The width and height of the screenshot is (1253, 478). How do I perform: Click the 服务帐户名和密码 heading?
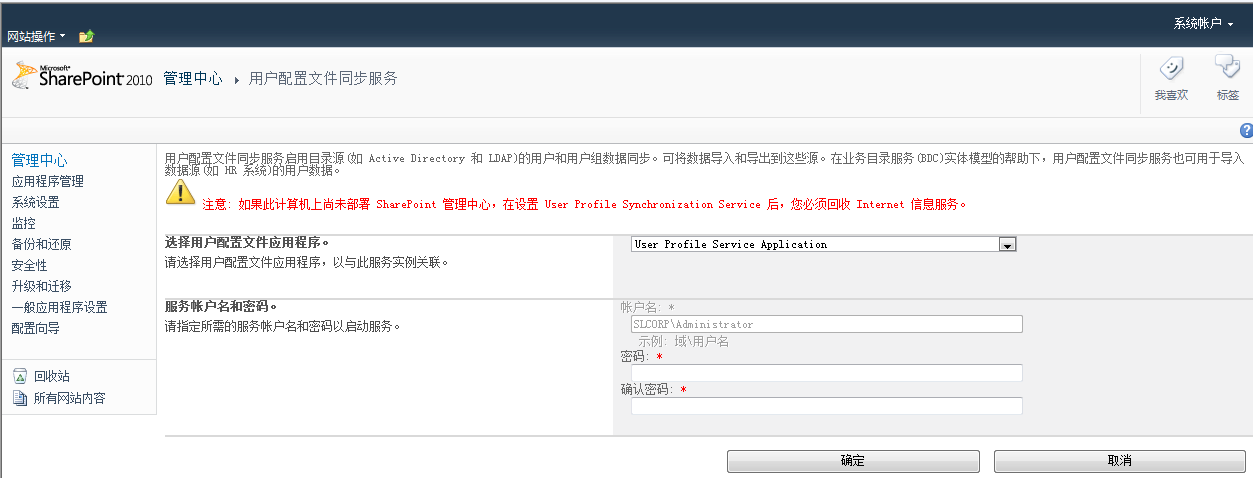pyautogui.click(x=221, y=306)
